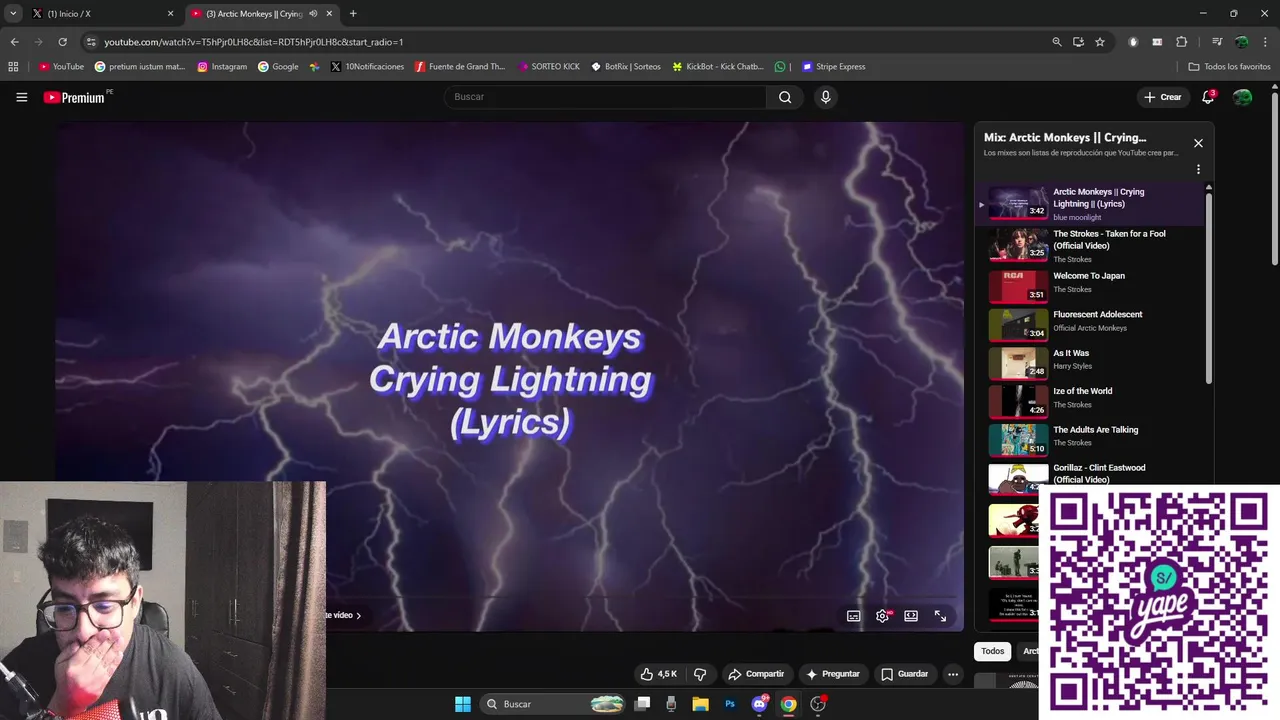Go back in browser history
This screenshot has width=1280, height=720.
click(x=14, y=42)
